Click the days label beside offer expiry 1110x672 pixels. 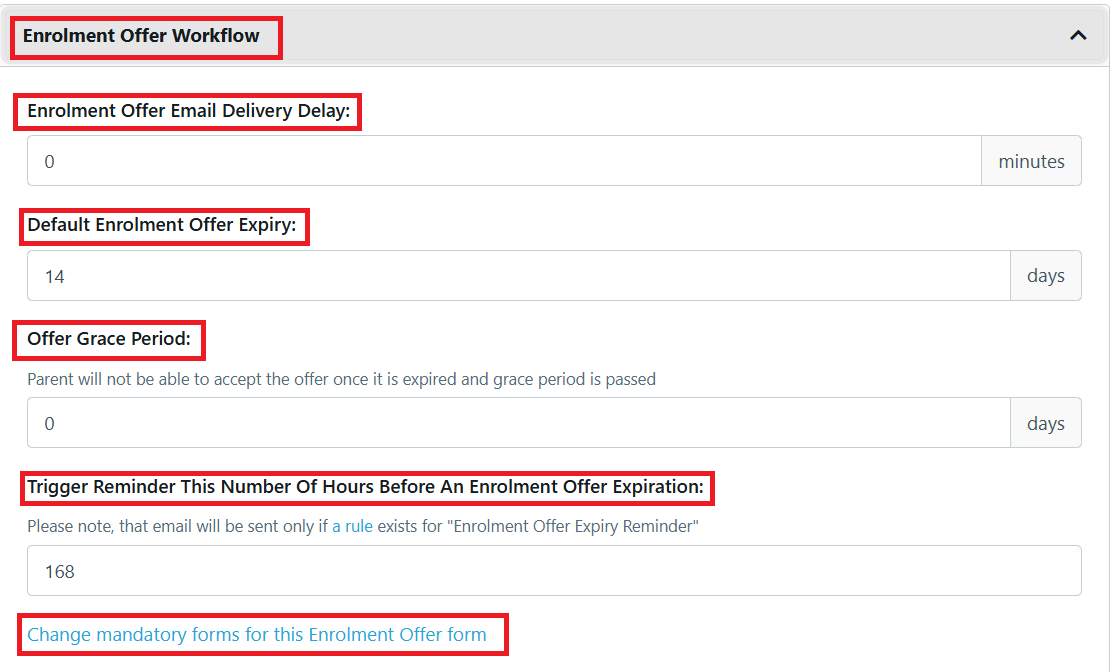tap(1046, 275)
